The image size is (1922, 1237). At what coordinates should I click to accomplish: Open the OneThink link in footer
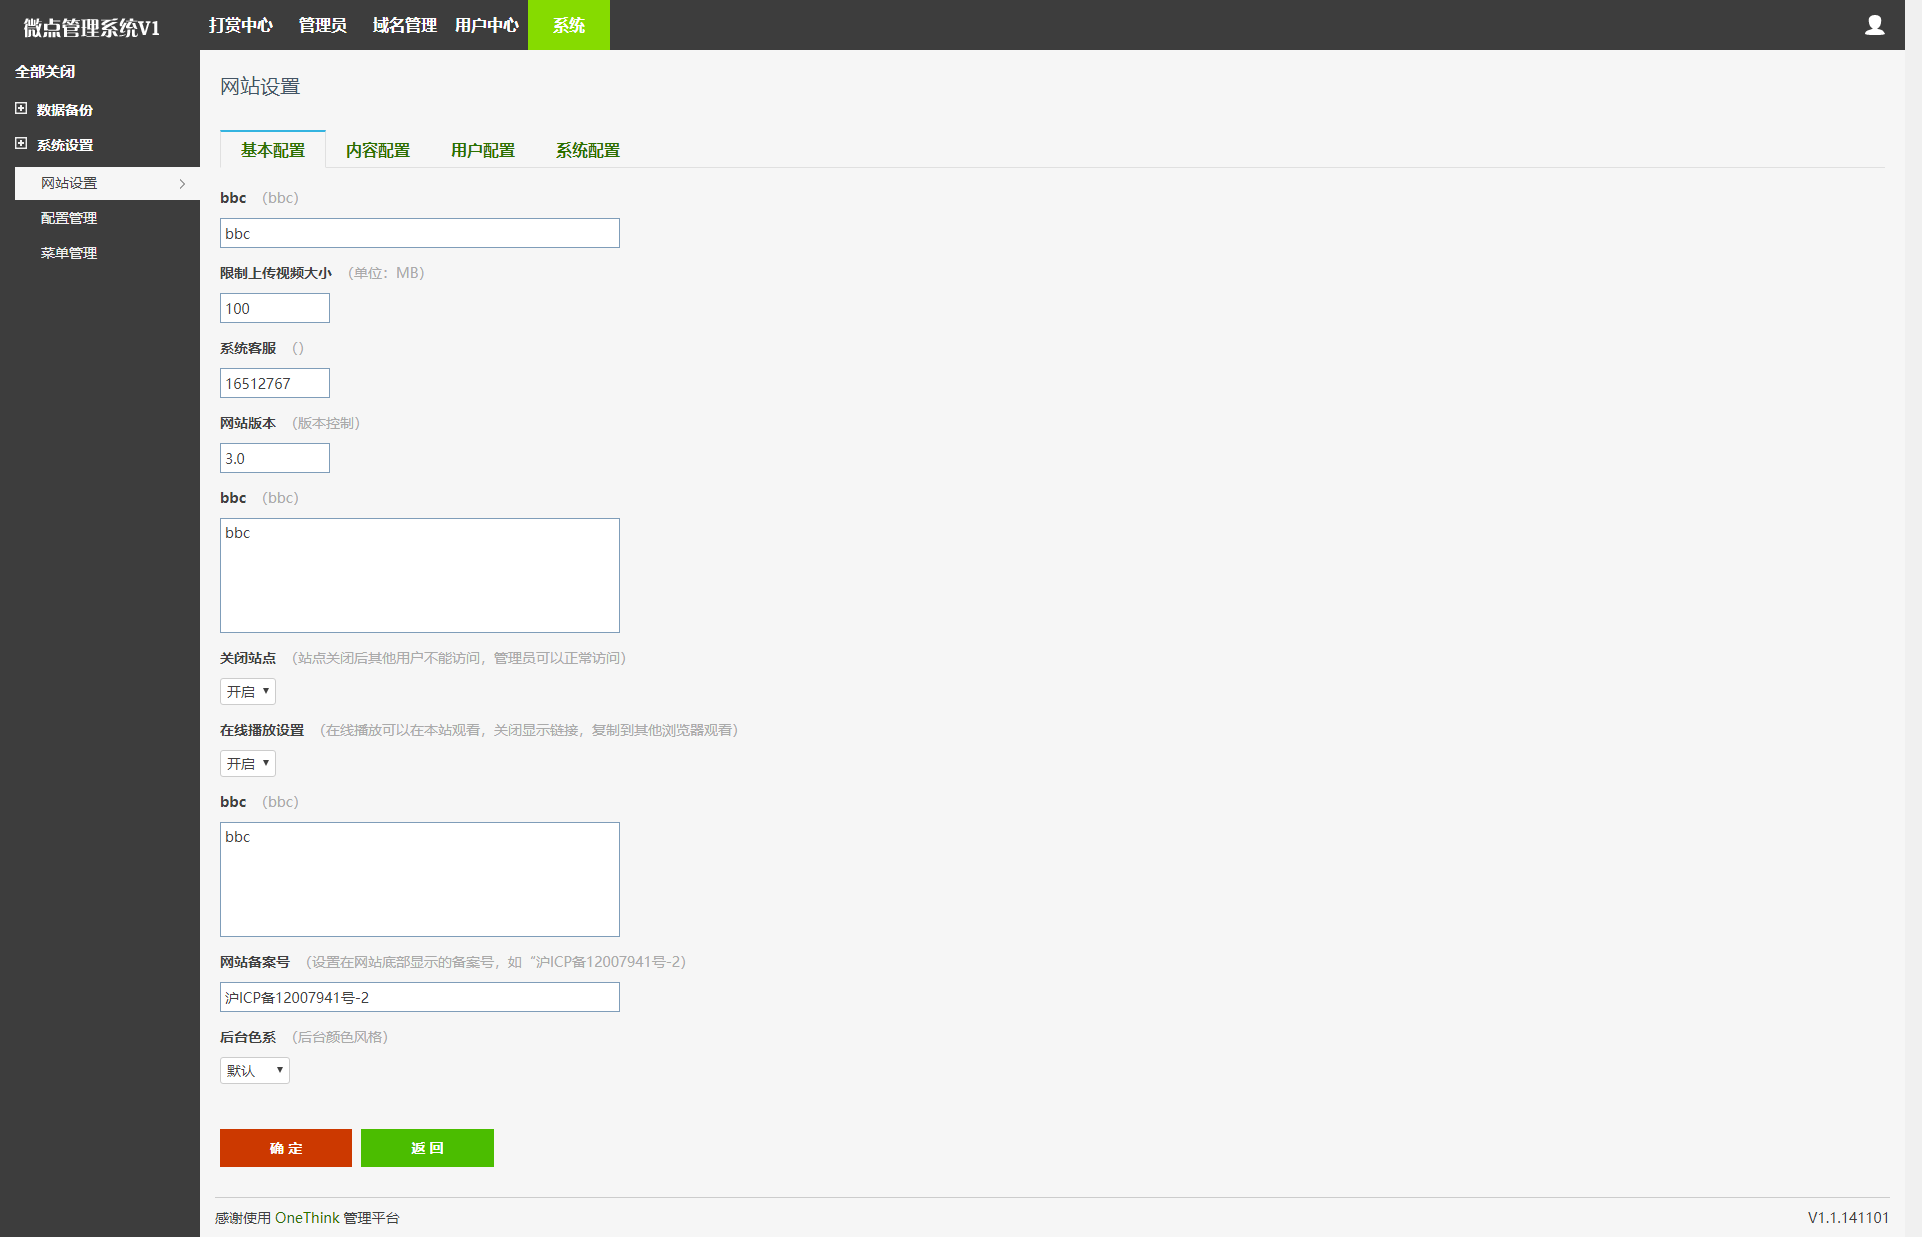307,1218
